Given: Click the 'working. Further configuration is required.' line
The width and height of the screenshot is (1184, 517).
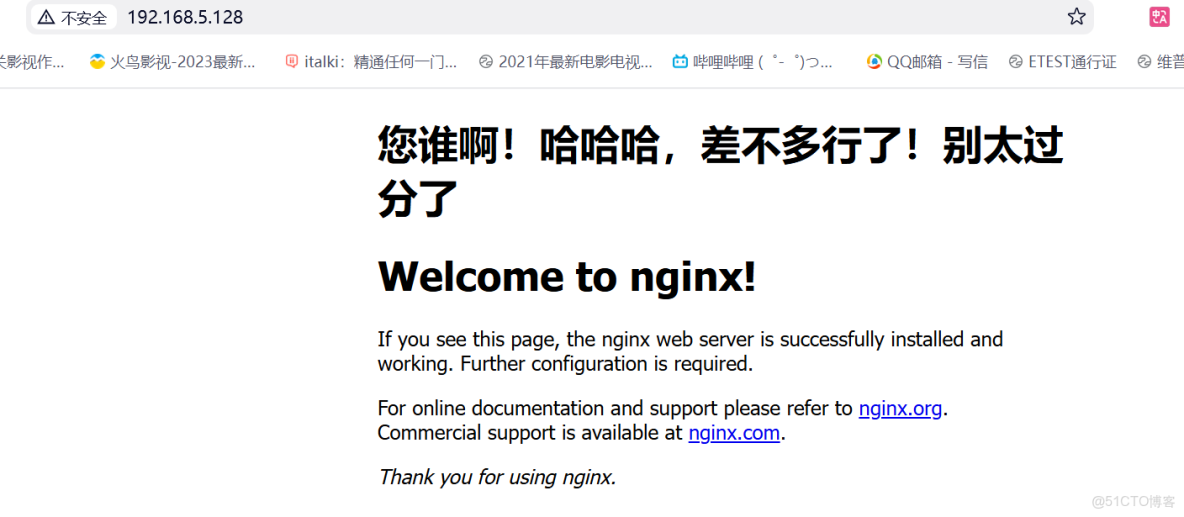Looking at the screenshot, I should [x=566, y=365].
